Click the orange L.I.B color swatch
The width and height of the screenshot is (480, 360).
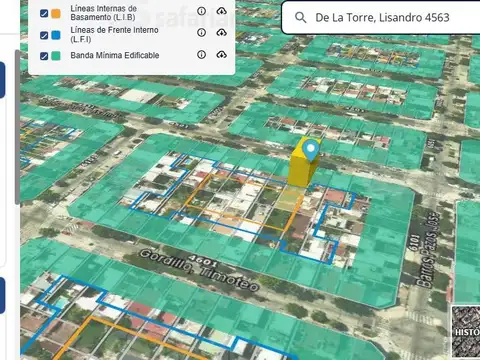(x=56, y=13)
